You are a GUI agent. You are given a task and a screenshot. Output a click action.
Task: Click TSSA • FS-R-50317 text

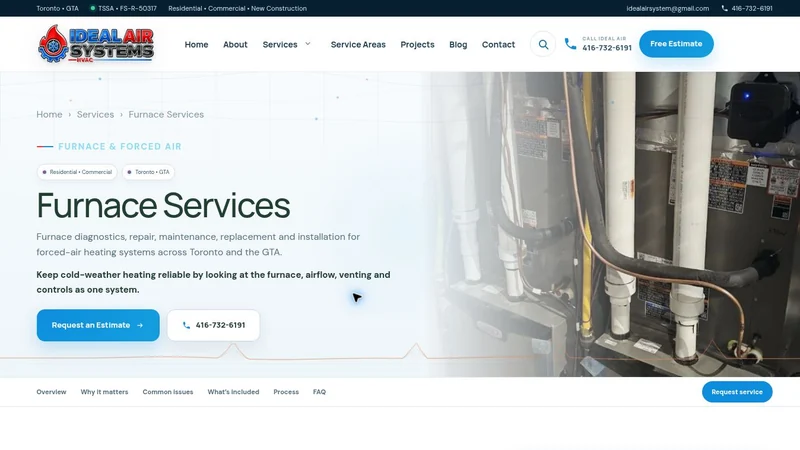tap(128, 8)
